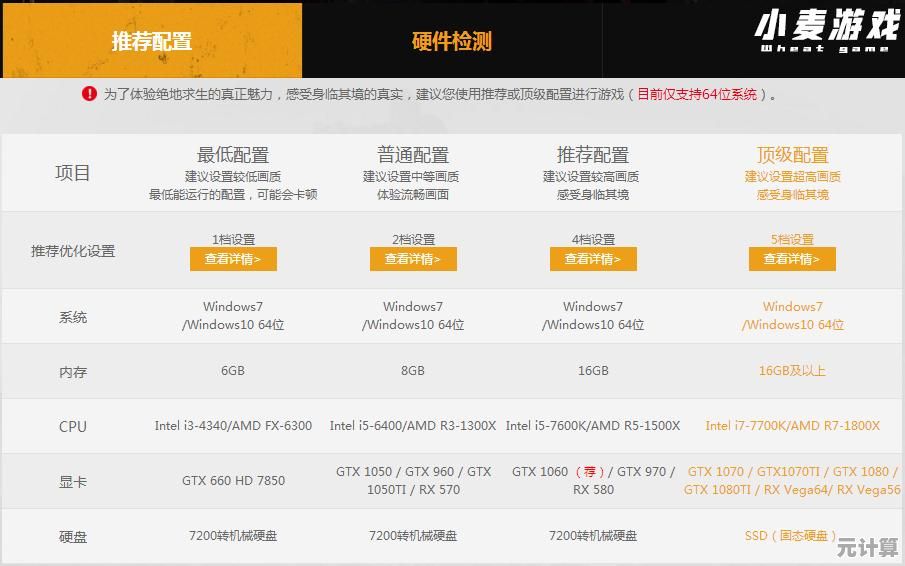Click the 推荐配置 column heading in table
905x566 pixels.
[x=593, y=155]
